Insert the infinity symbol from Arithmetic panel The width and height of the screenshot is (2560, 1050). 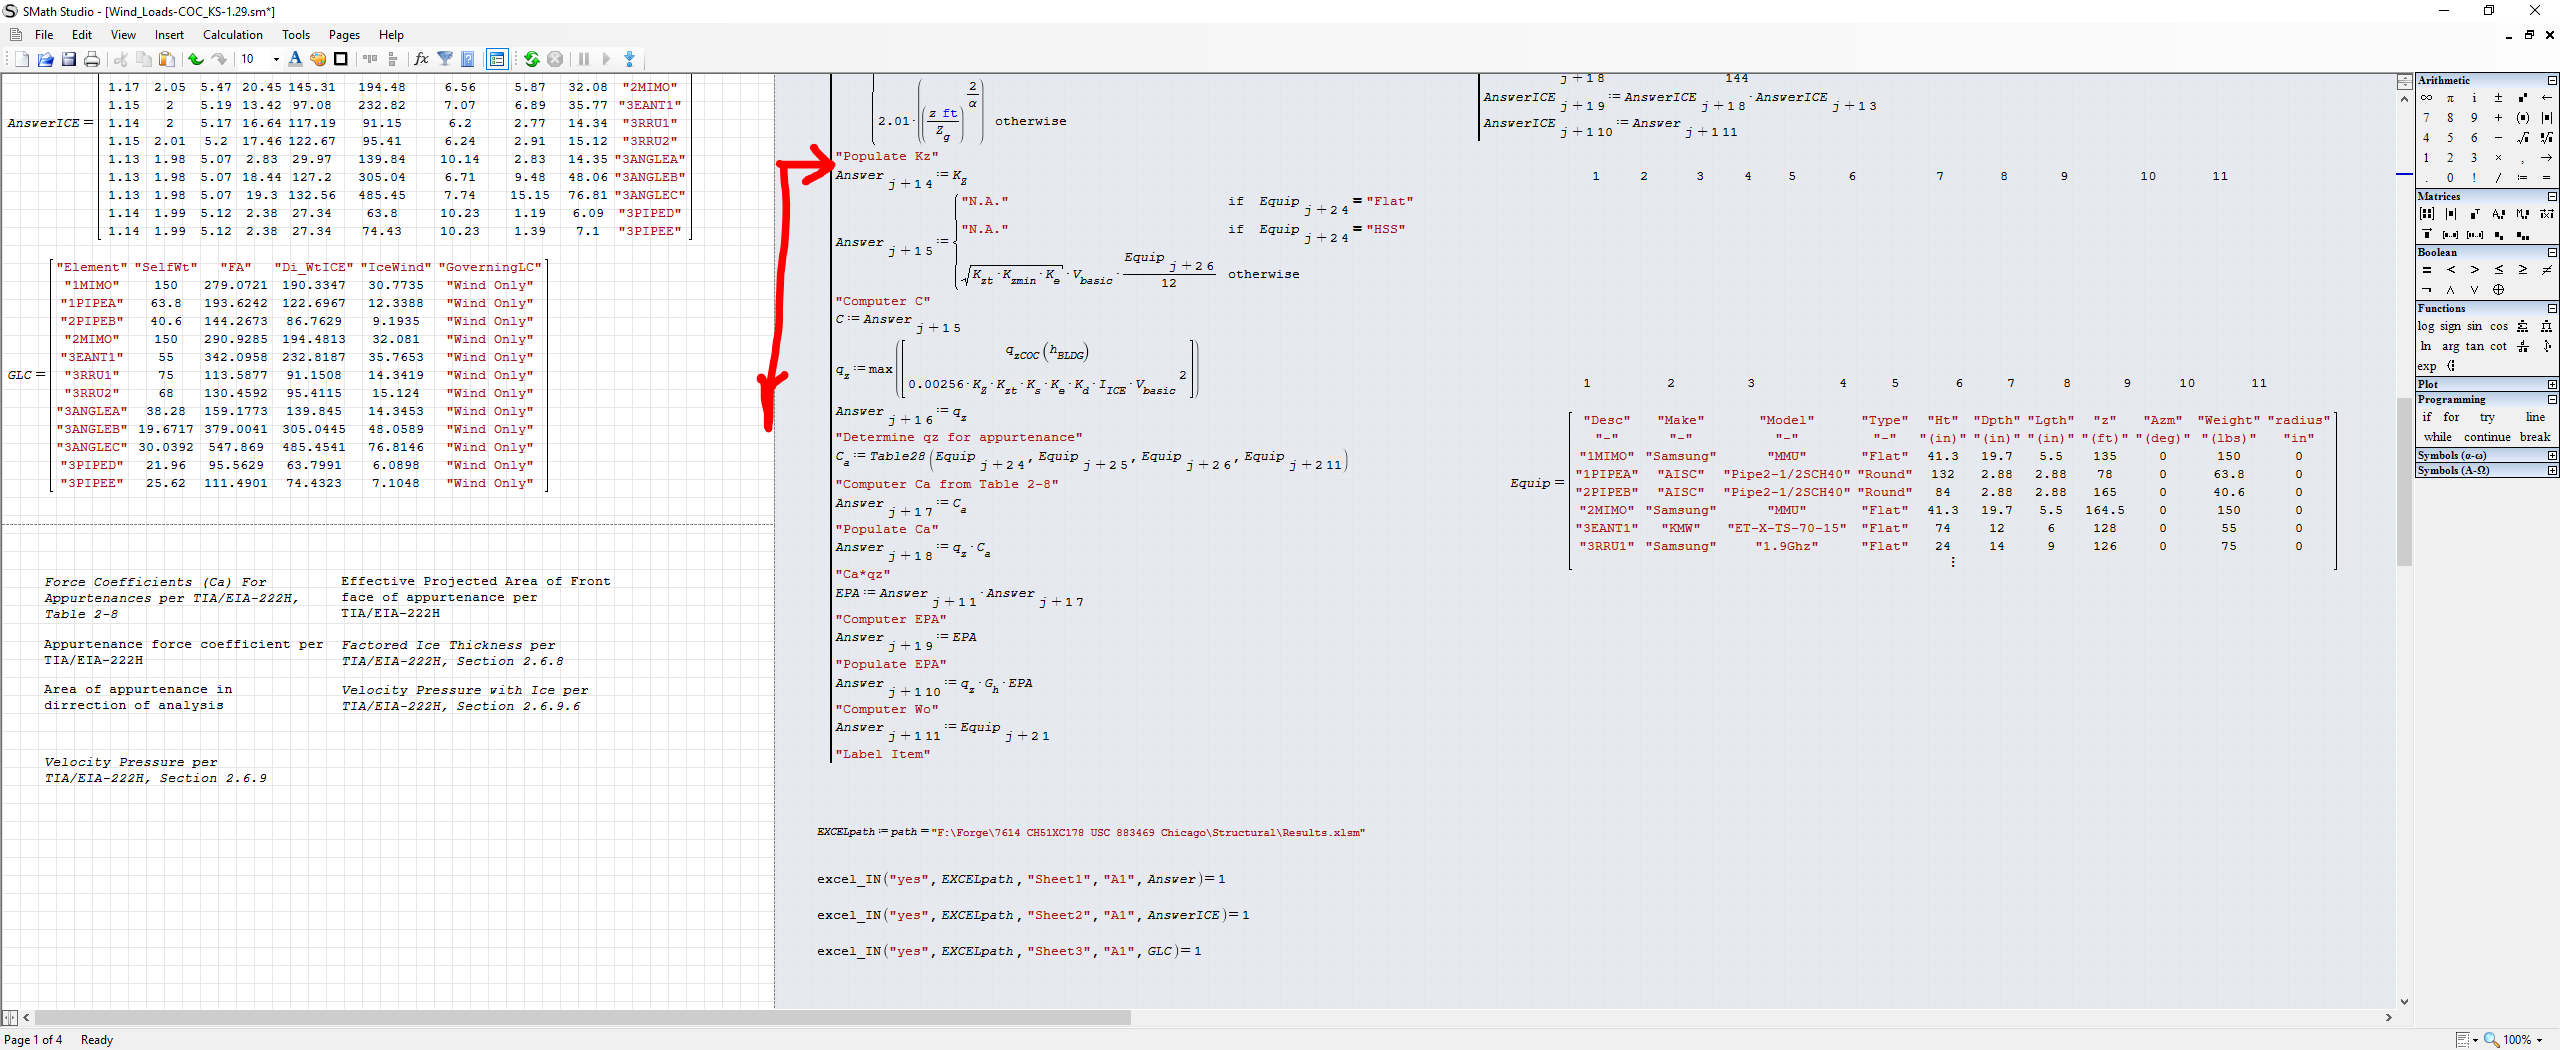click(x=2426, y=98)
